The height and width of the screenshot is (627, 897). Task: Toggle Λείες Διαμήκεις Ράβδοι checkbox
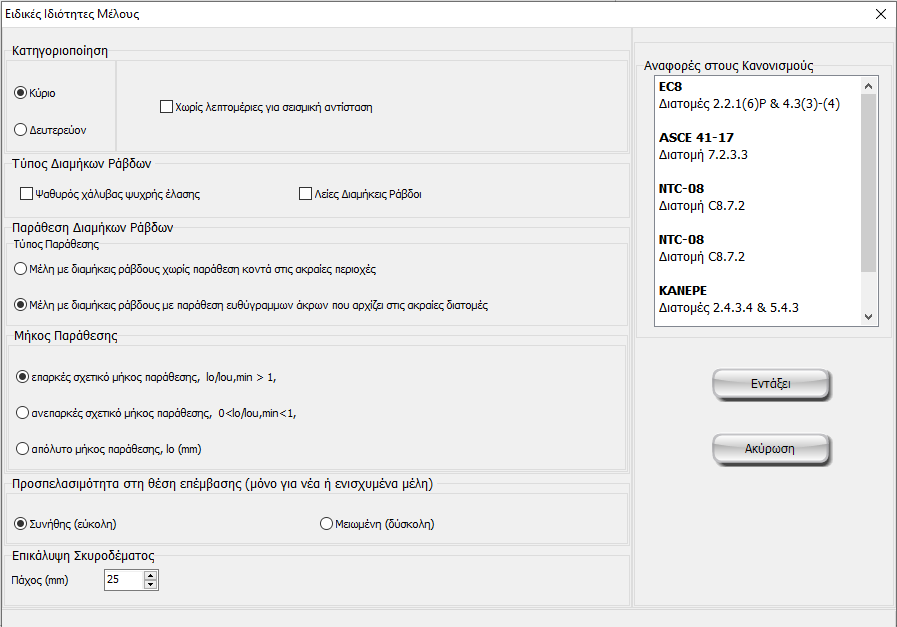click(306, 194)
